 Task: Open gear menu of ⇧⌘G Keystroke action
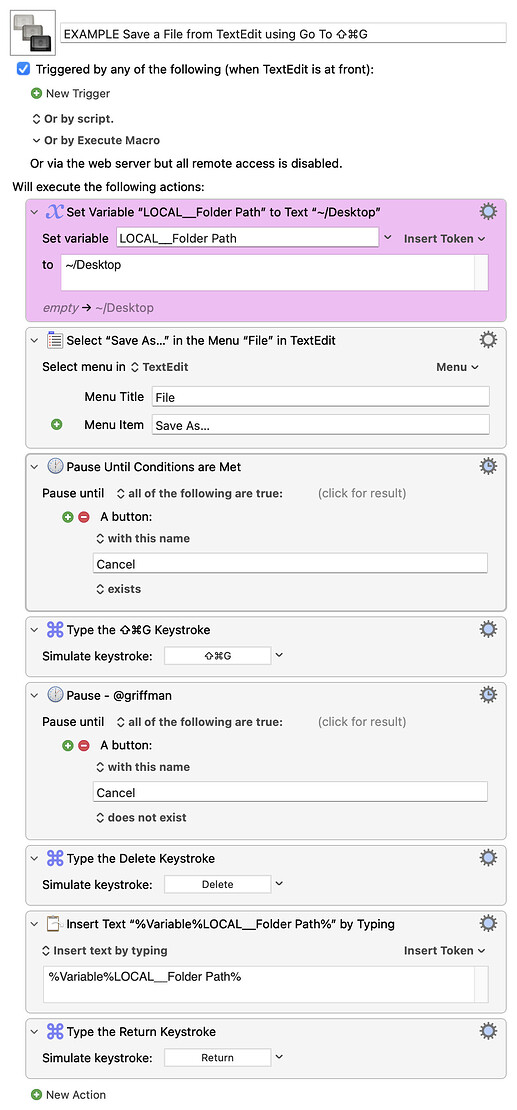tap(488, 629)
